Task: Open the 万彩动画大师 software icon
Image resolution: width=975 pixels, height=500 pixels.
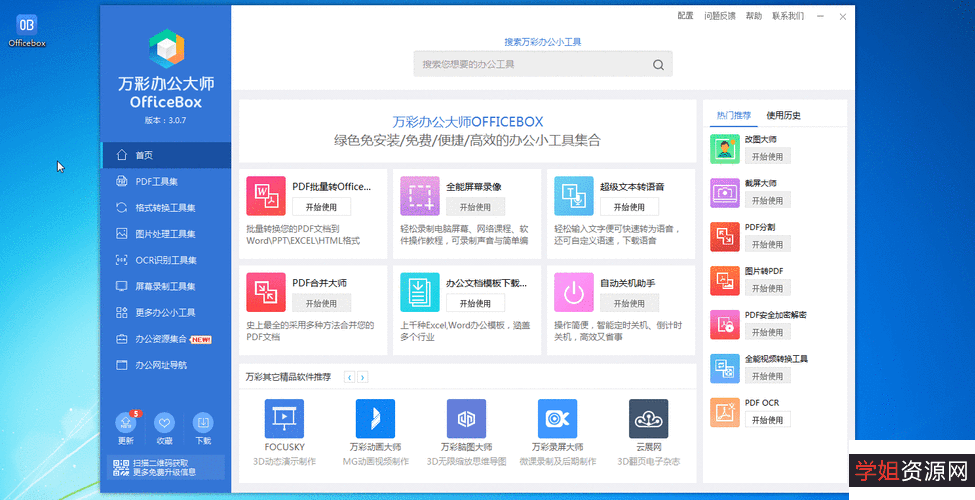Action: (x=375, y=419)
